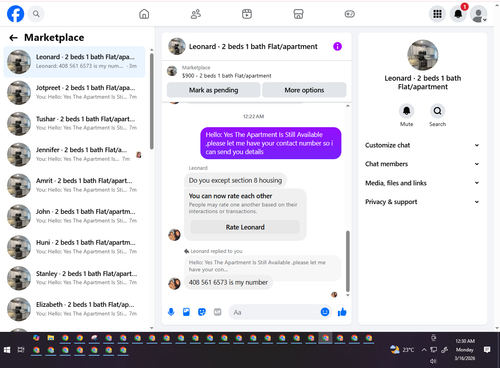Viewport: 500px width, 368px height.
Task: Open the GIF picker icon
Action: click(x=217, y=312)
